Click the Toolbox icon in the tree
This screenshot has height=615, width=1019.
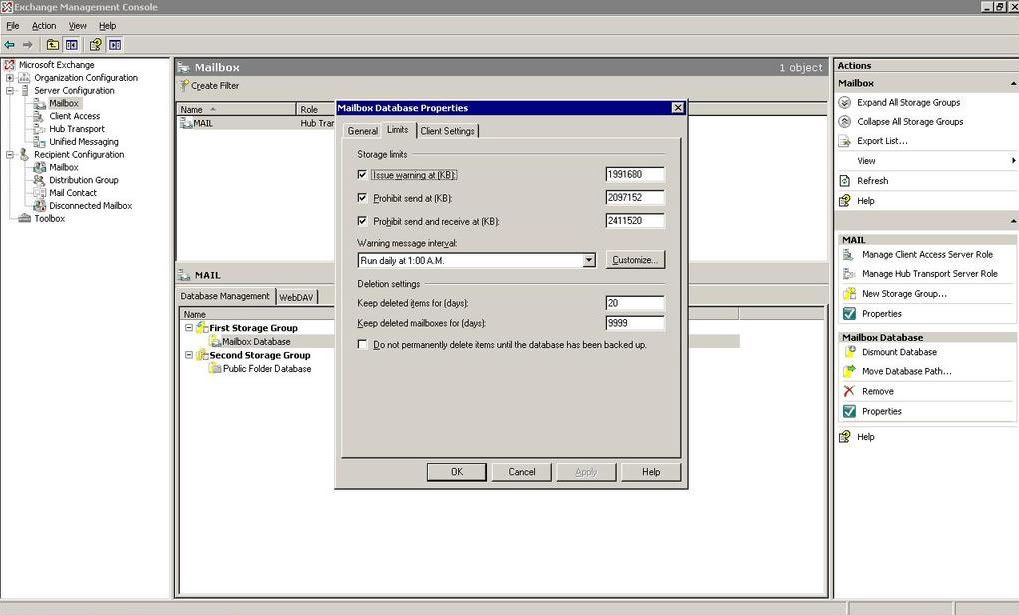[x=25, y=218]
